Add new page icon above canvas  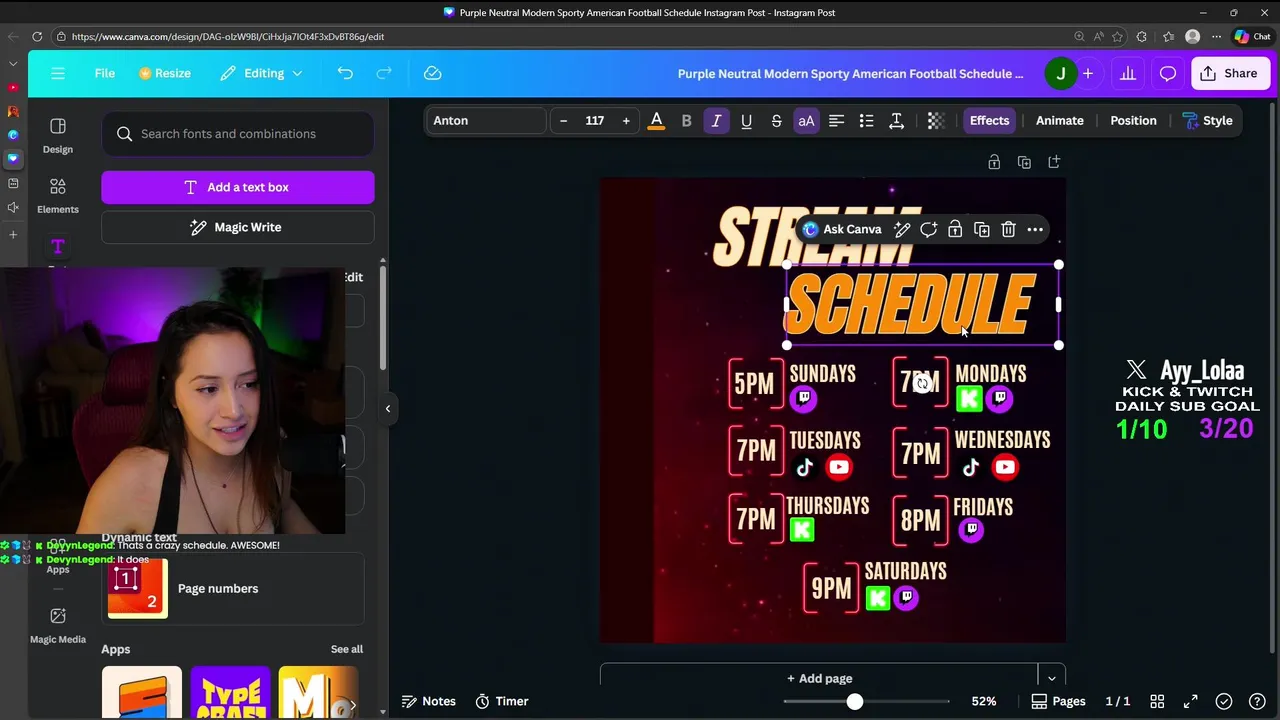coord(1054,162)
